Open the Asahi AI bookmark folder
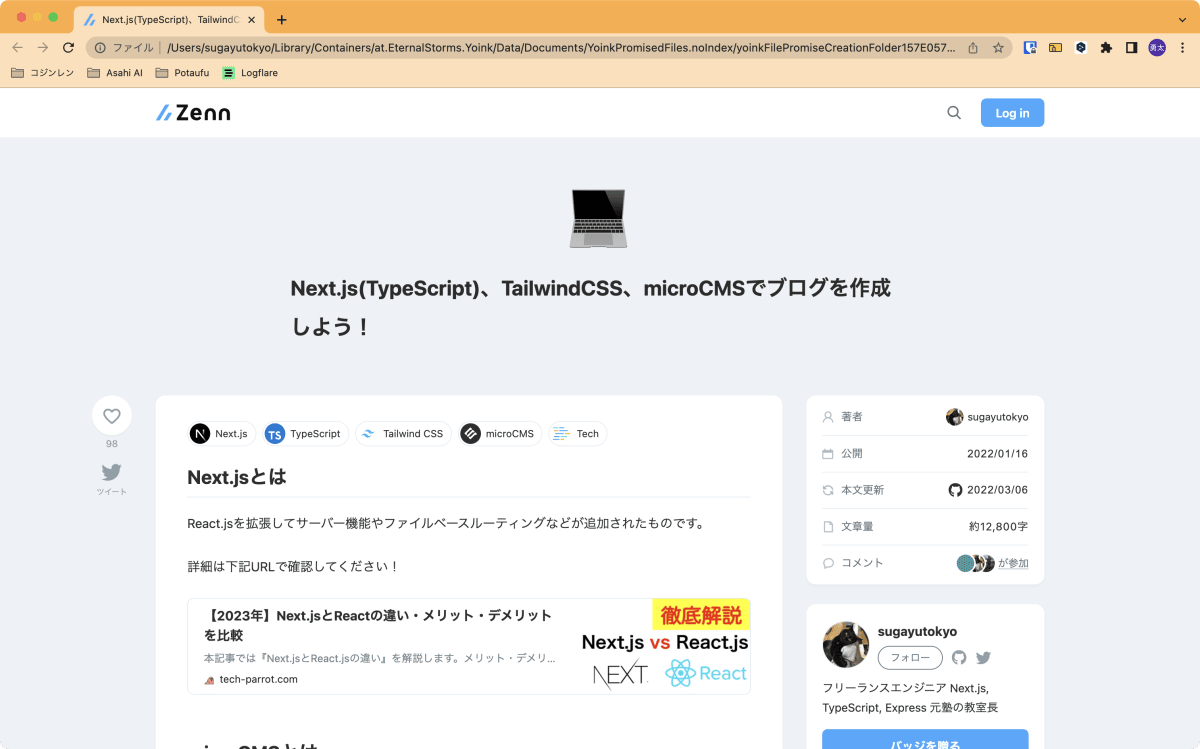The height and width of the screenshot is (749, 1200). (x=115, y=73)
